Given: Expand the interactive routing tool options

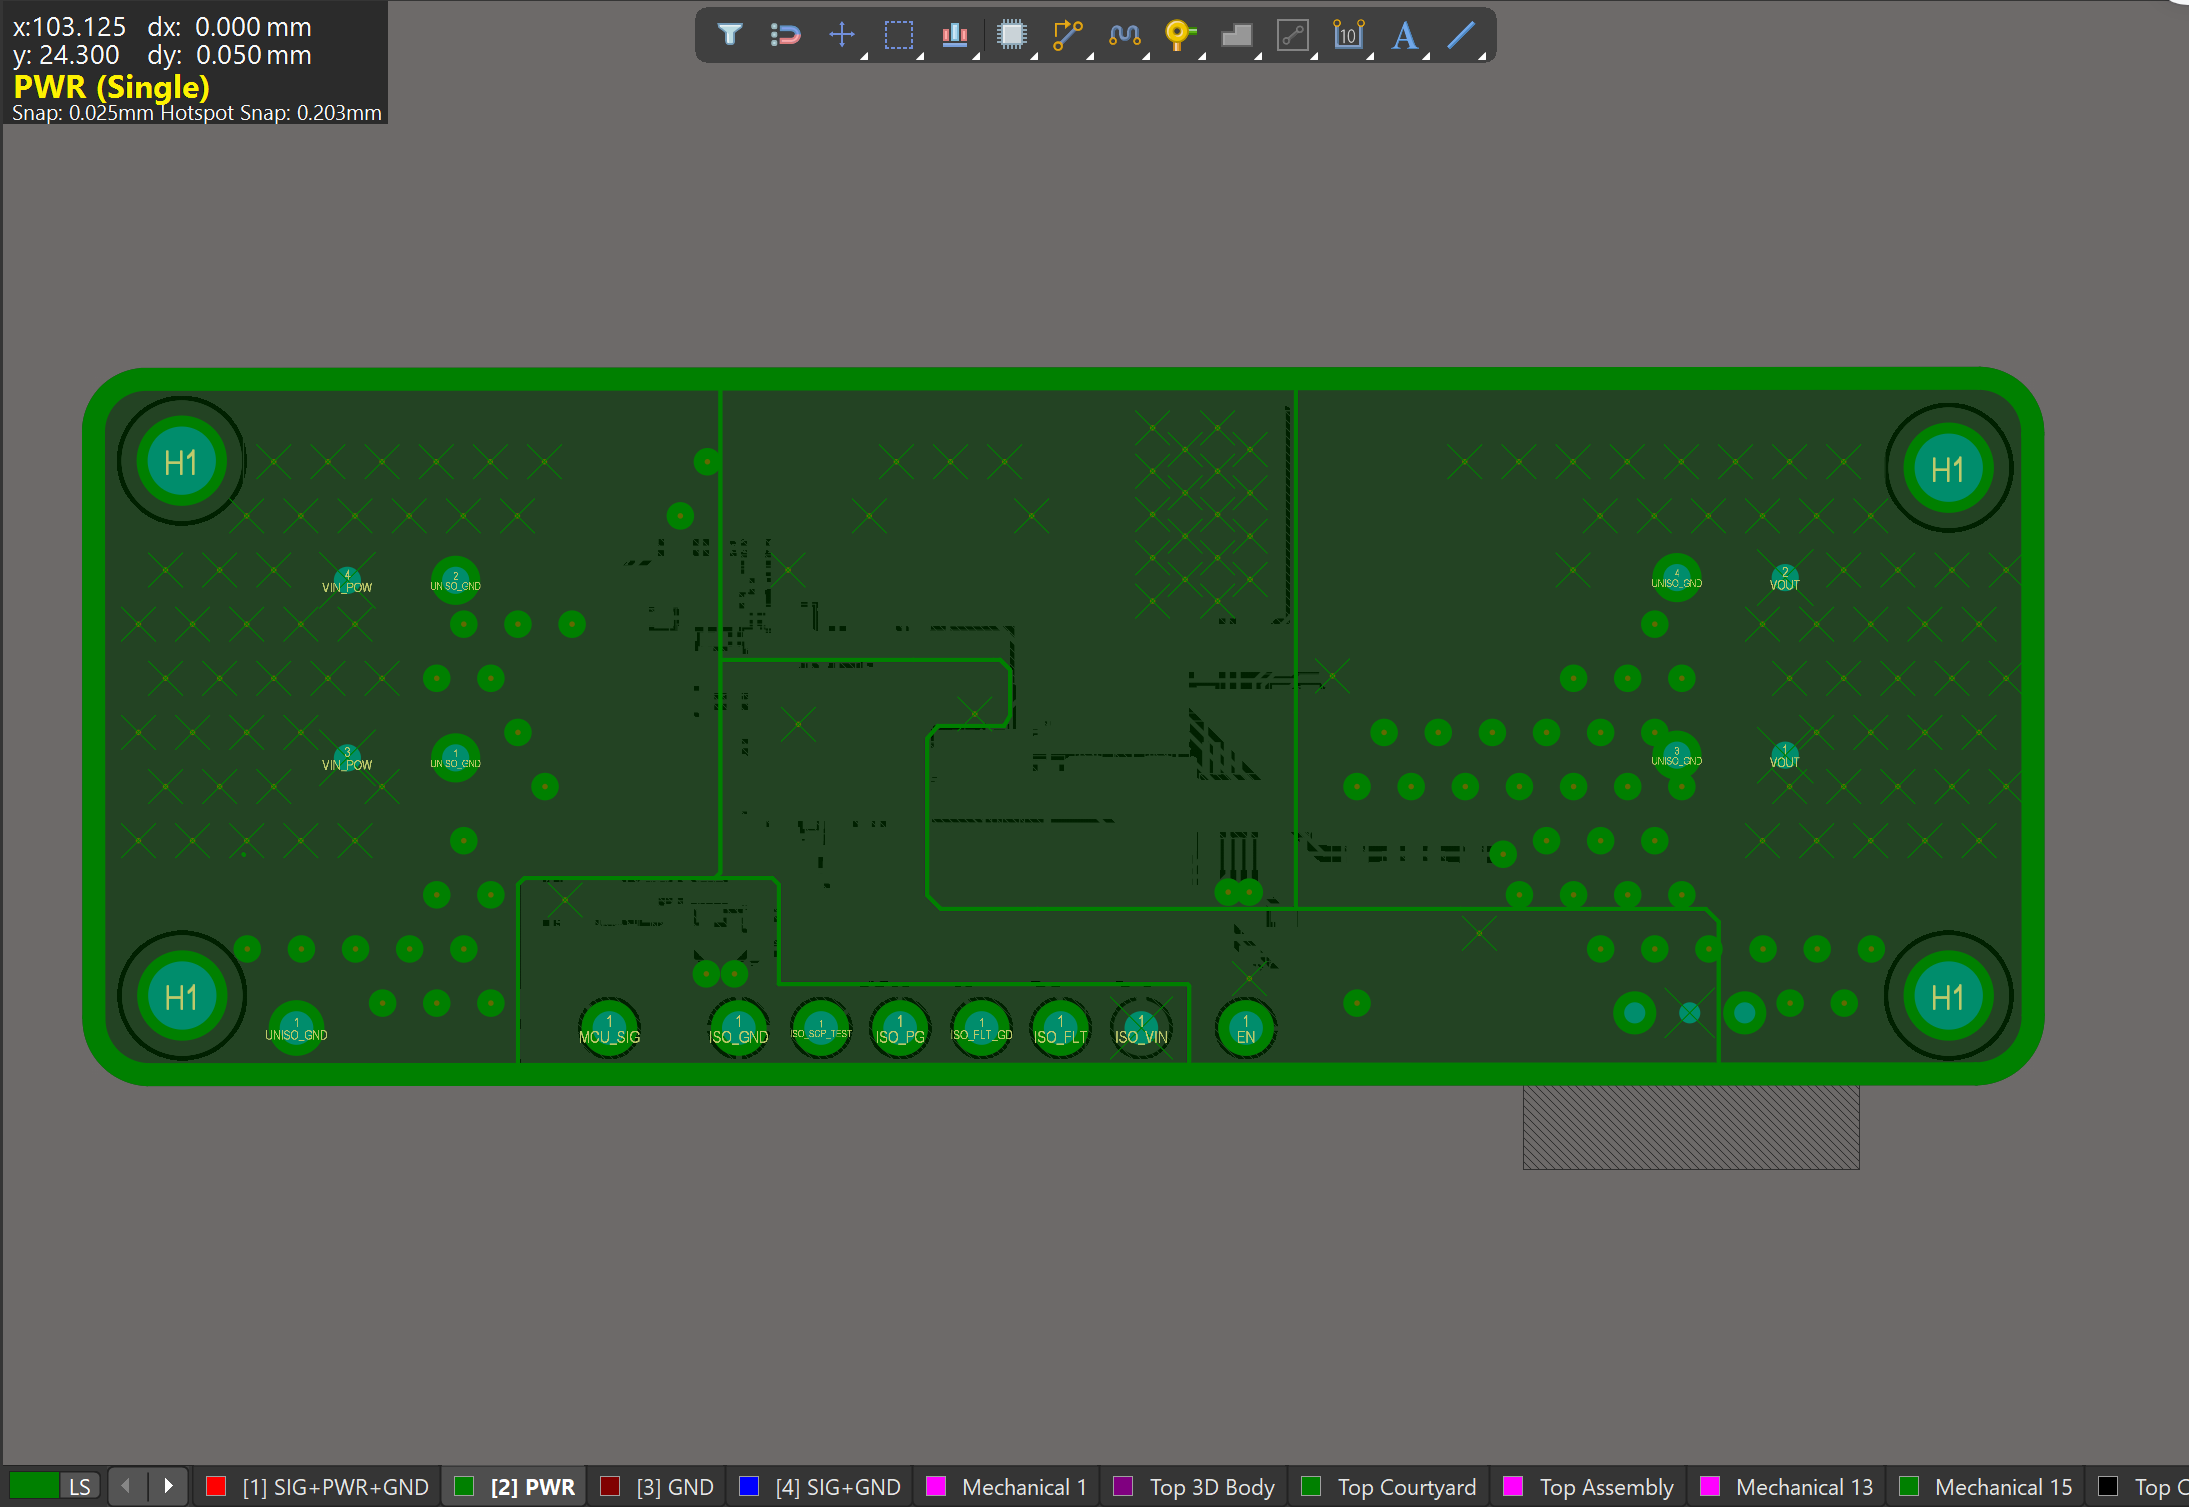Looking at the screenshot, I should (1089, 57).
